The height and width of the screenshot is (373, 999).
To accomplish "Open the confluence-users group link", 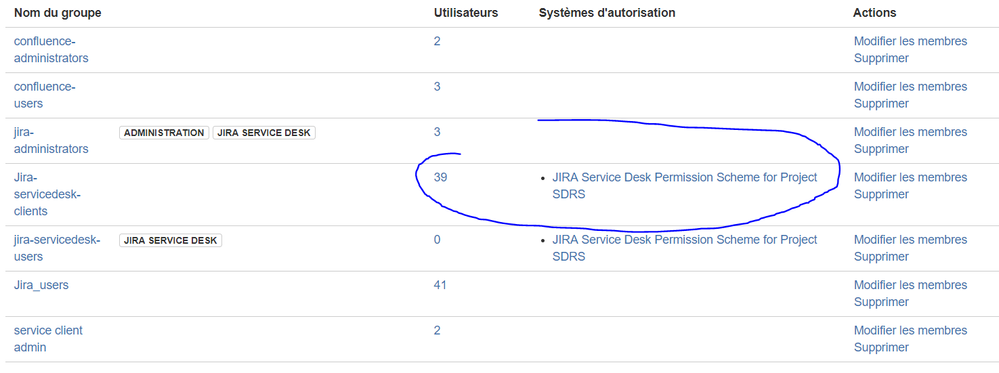I will click(45, 95).
